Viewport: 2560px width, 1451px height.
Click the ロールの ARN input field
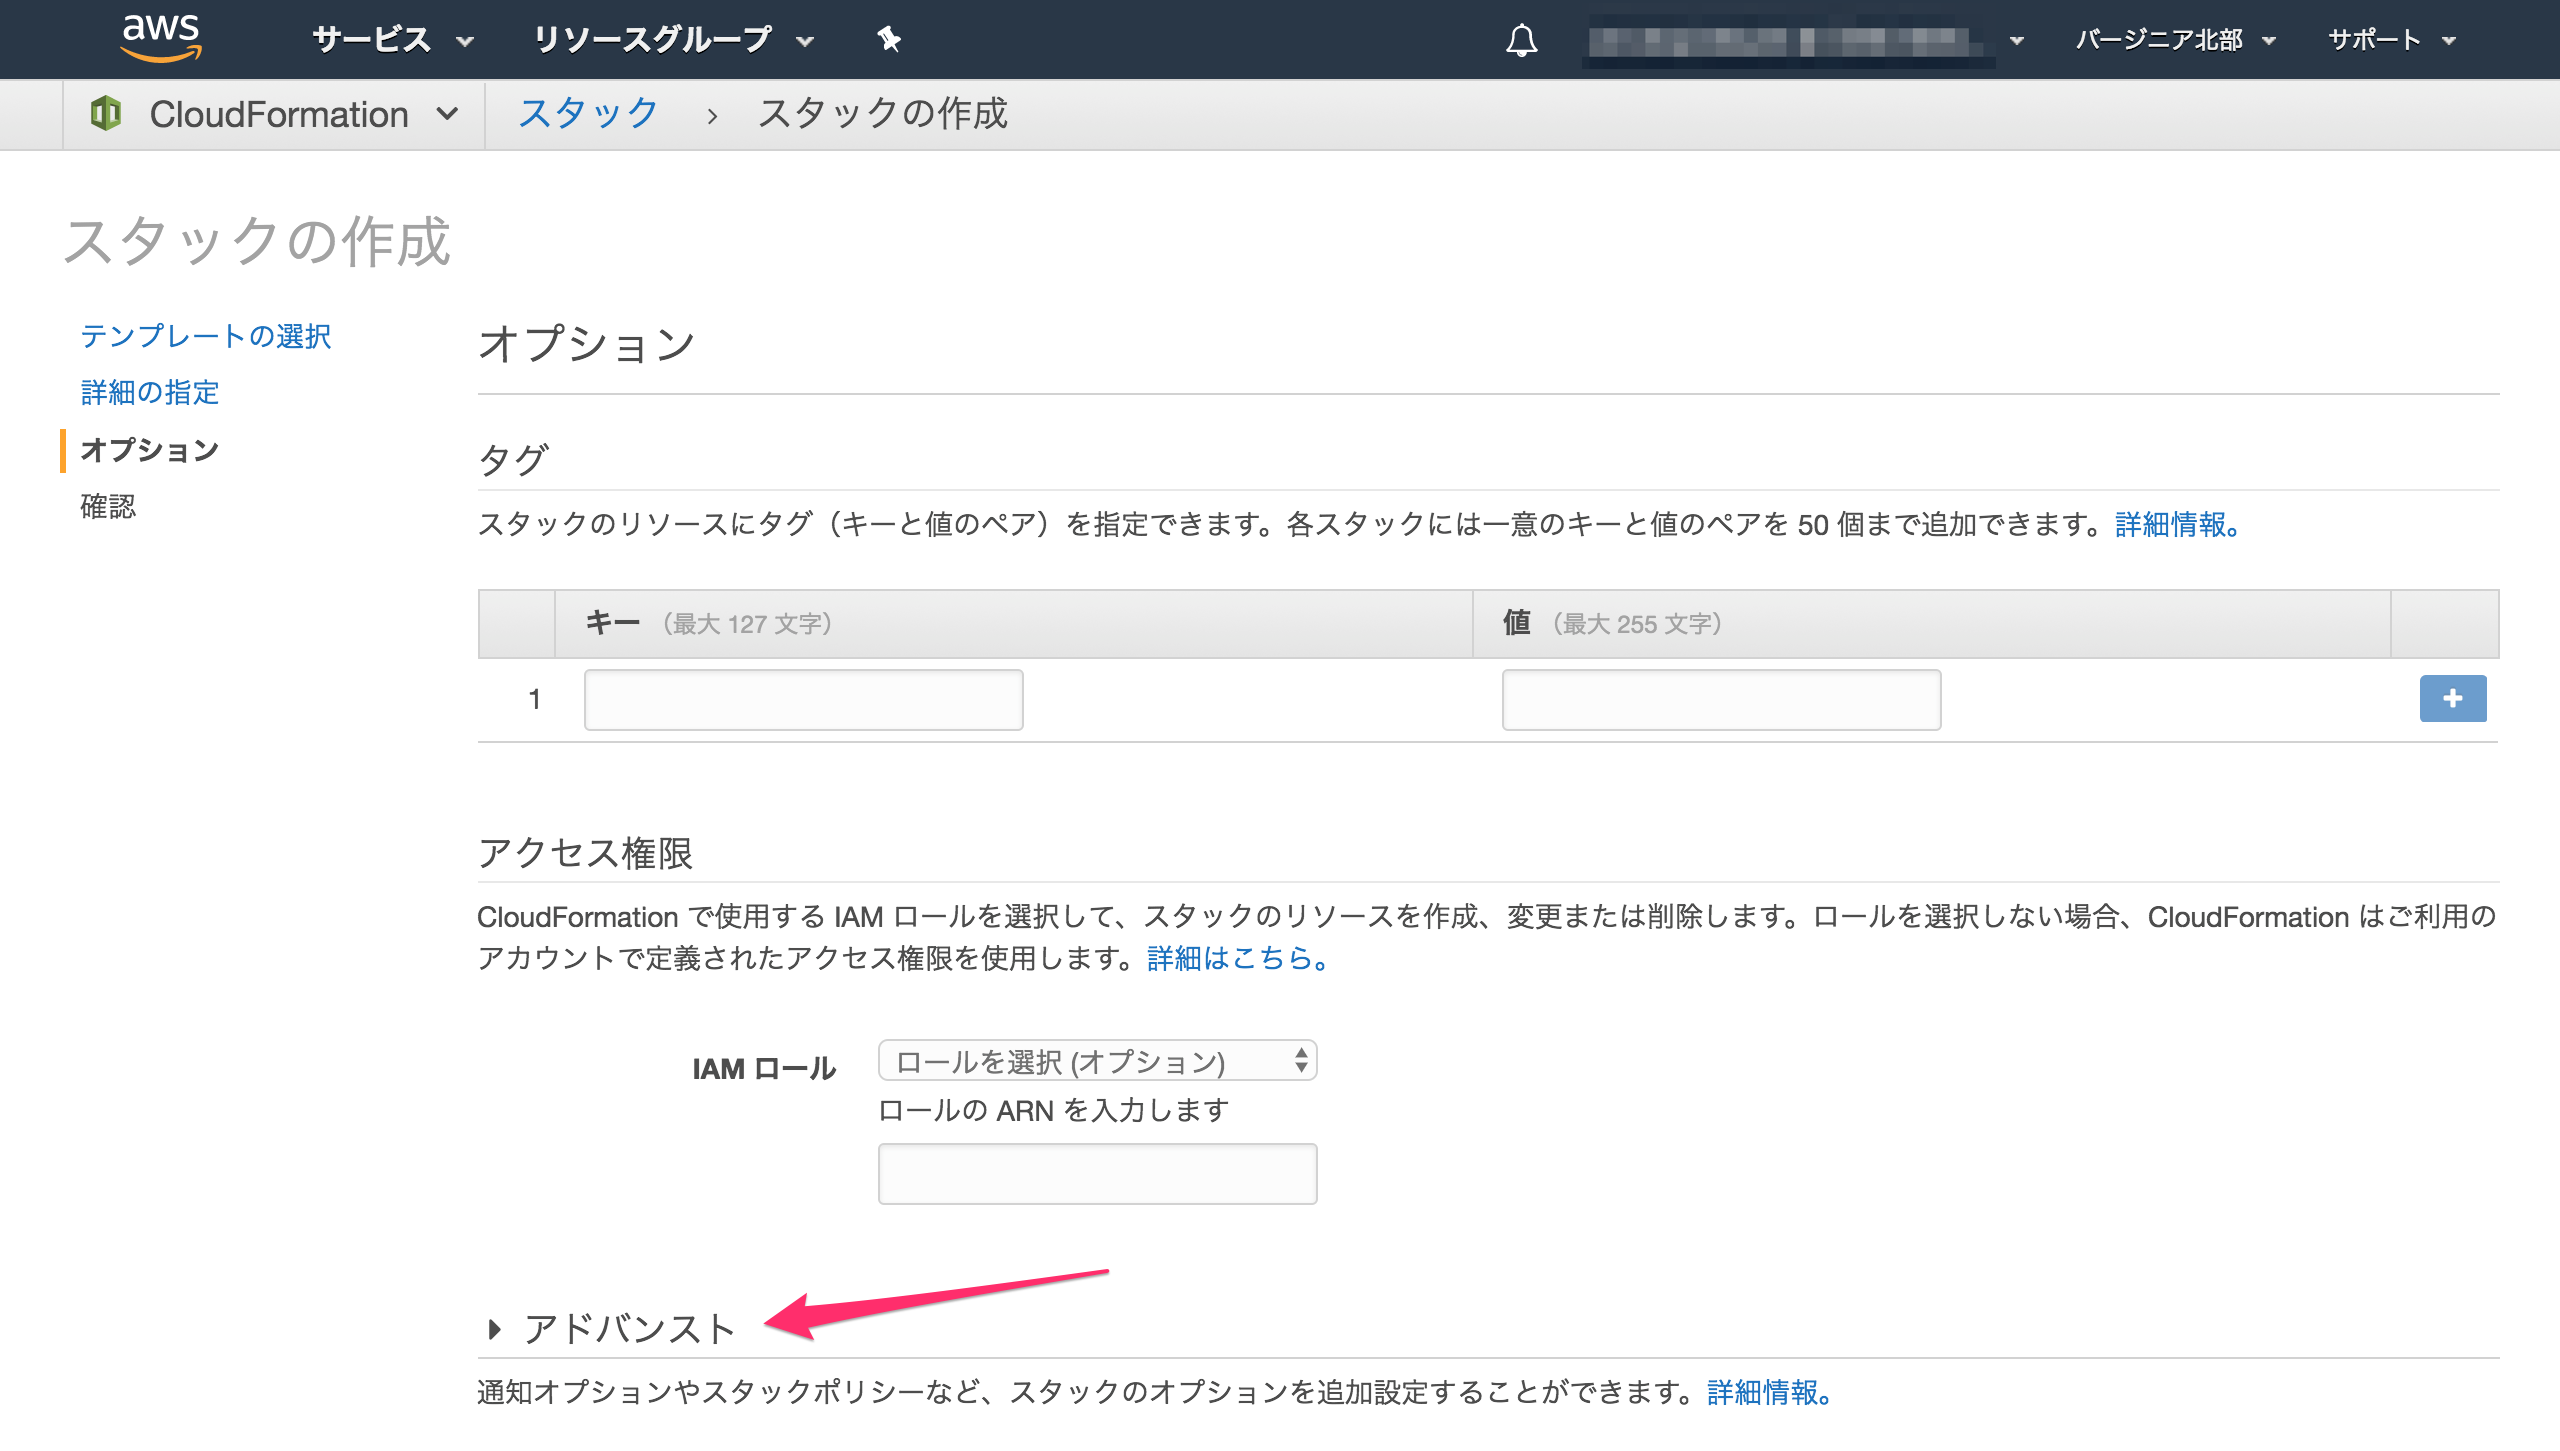[1096, 1172]
